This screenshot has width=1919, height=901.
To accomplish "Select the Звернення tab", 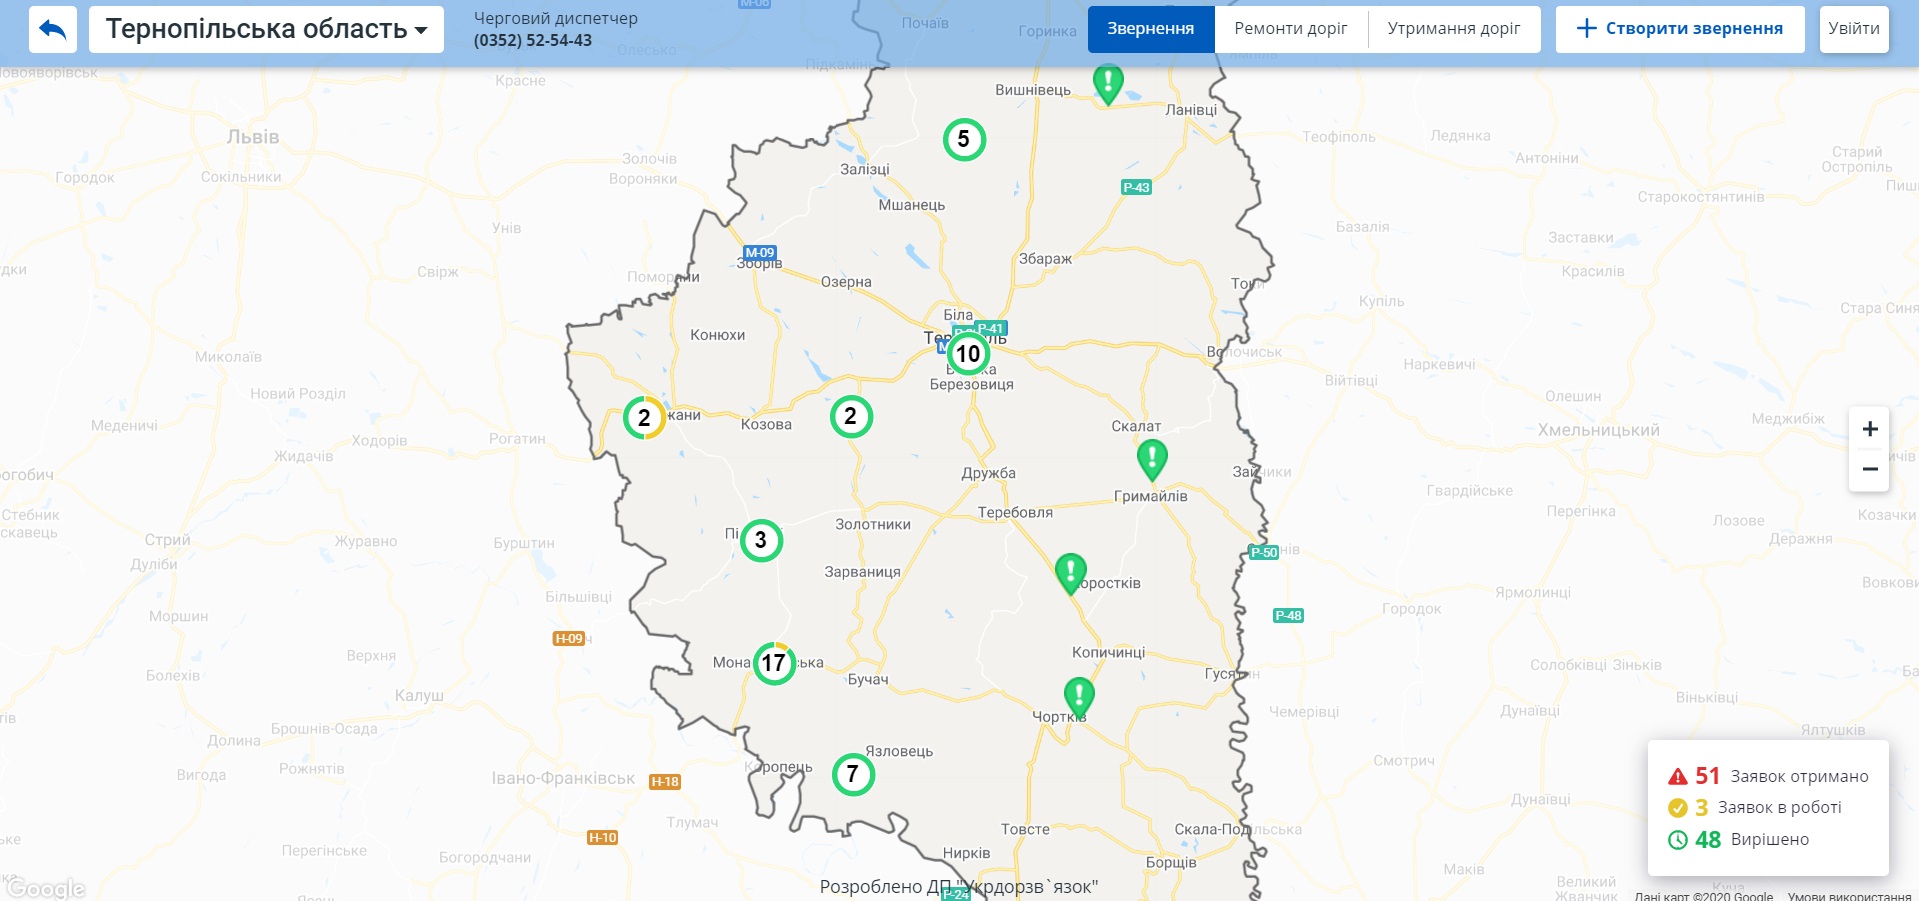I will coord(1151,29).
